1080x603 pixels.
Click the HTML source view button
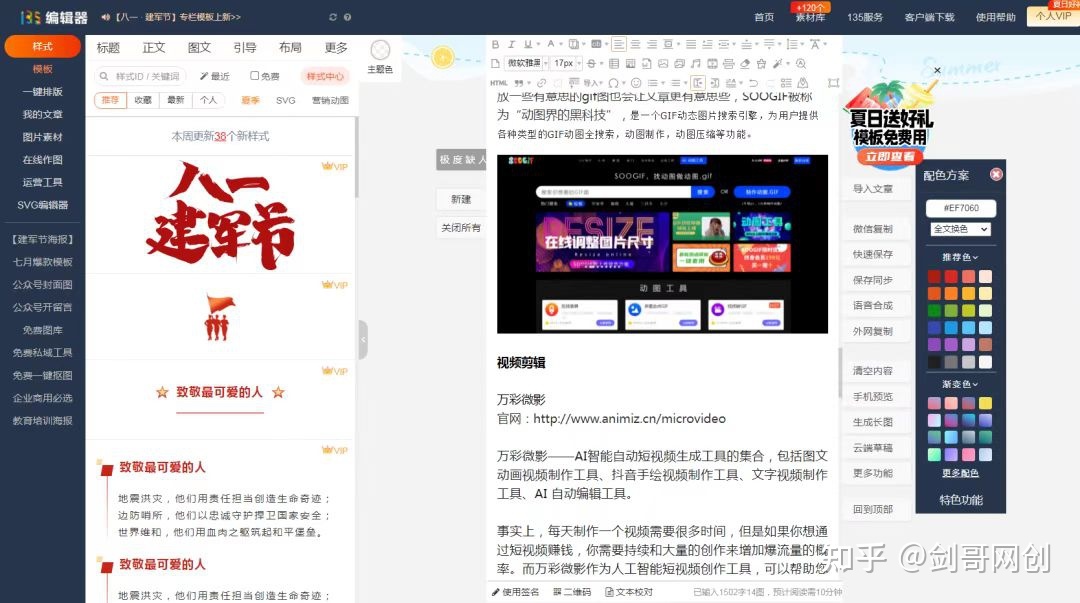[x=499, y=83]
